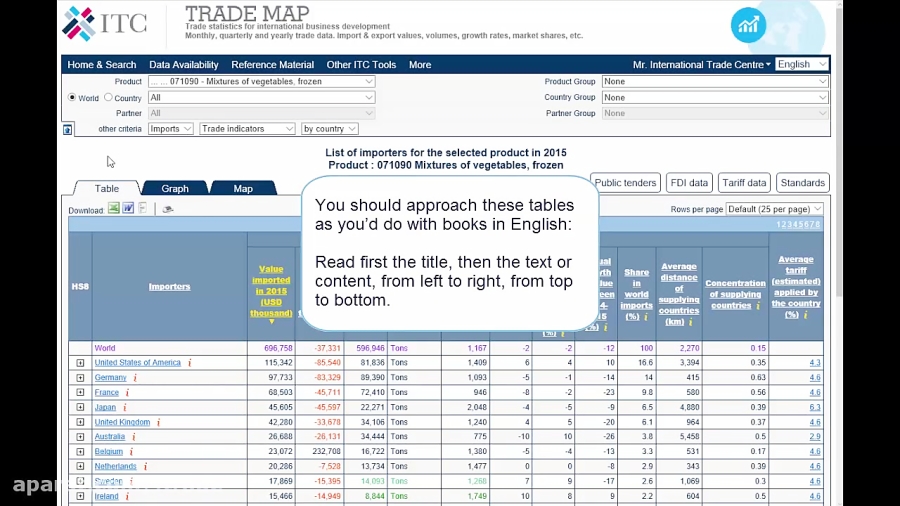This screenshot has height=506, width=900.
Task: Open Mr. International Trade Centre account menu
Action: [x=701, y=65]
